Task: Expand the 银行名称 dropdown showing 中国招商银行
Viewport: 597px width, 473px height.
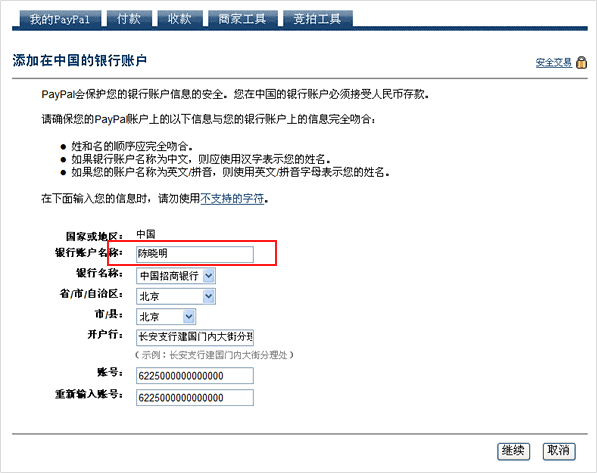Action: 176,276
